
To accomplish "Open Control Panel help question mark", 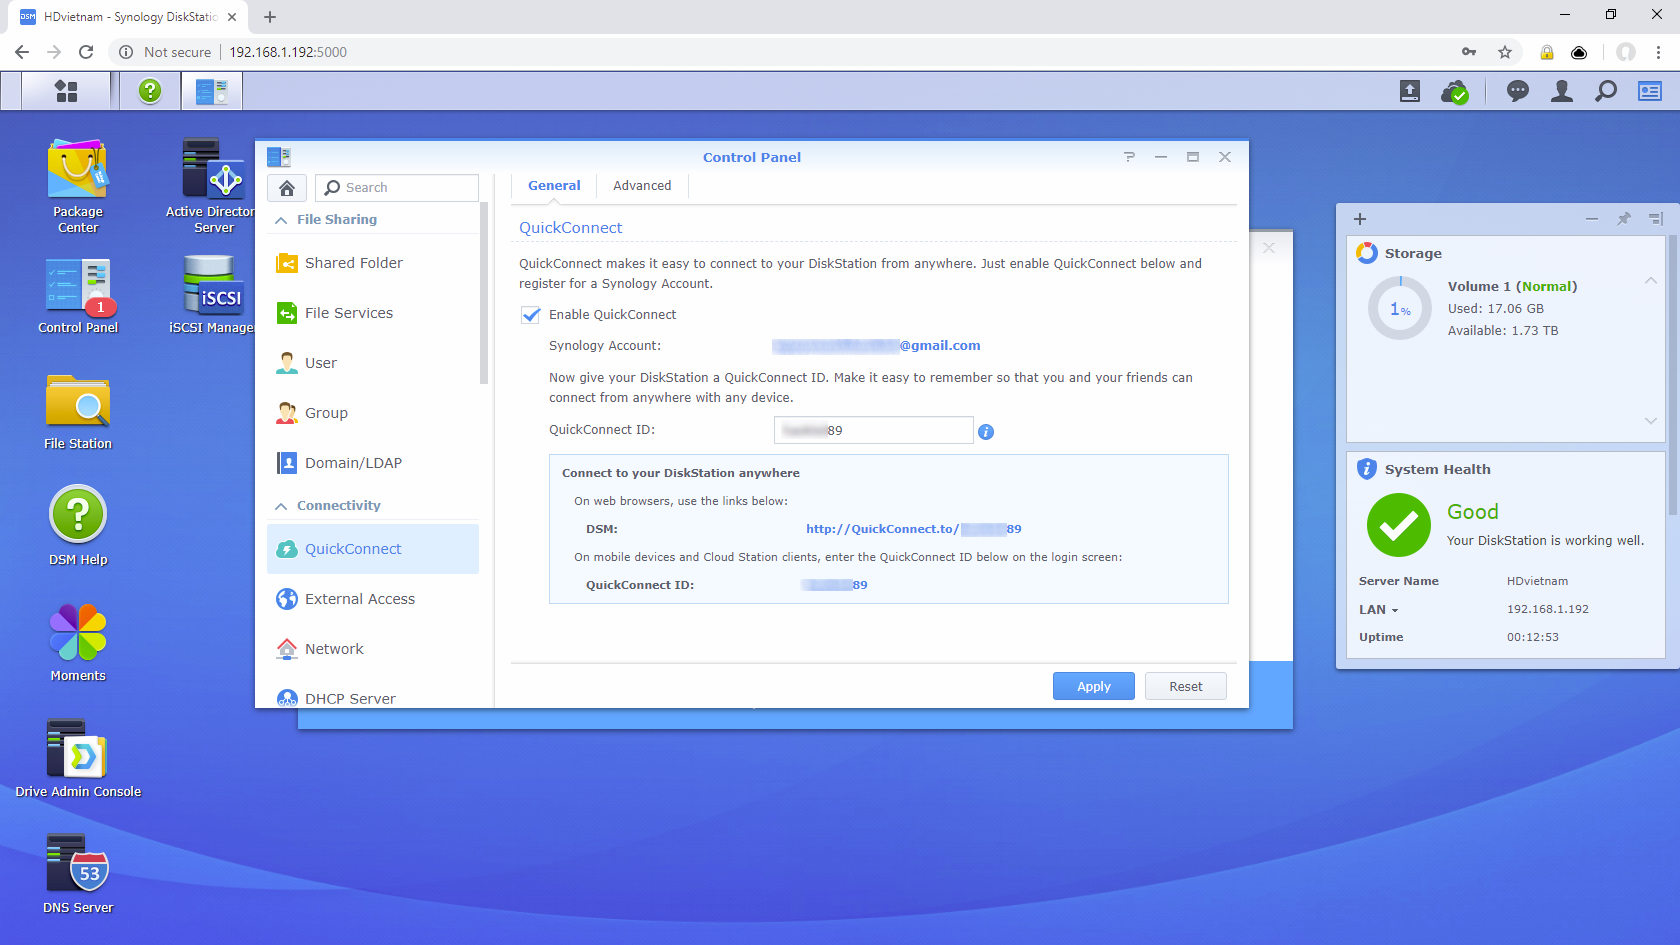I will point(1129,157).
